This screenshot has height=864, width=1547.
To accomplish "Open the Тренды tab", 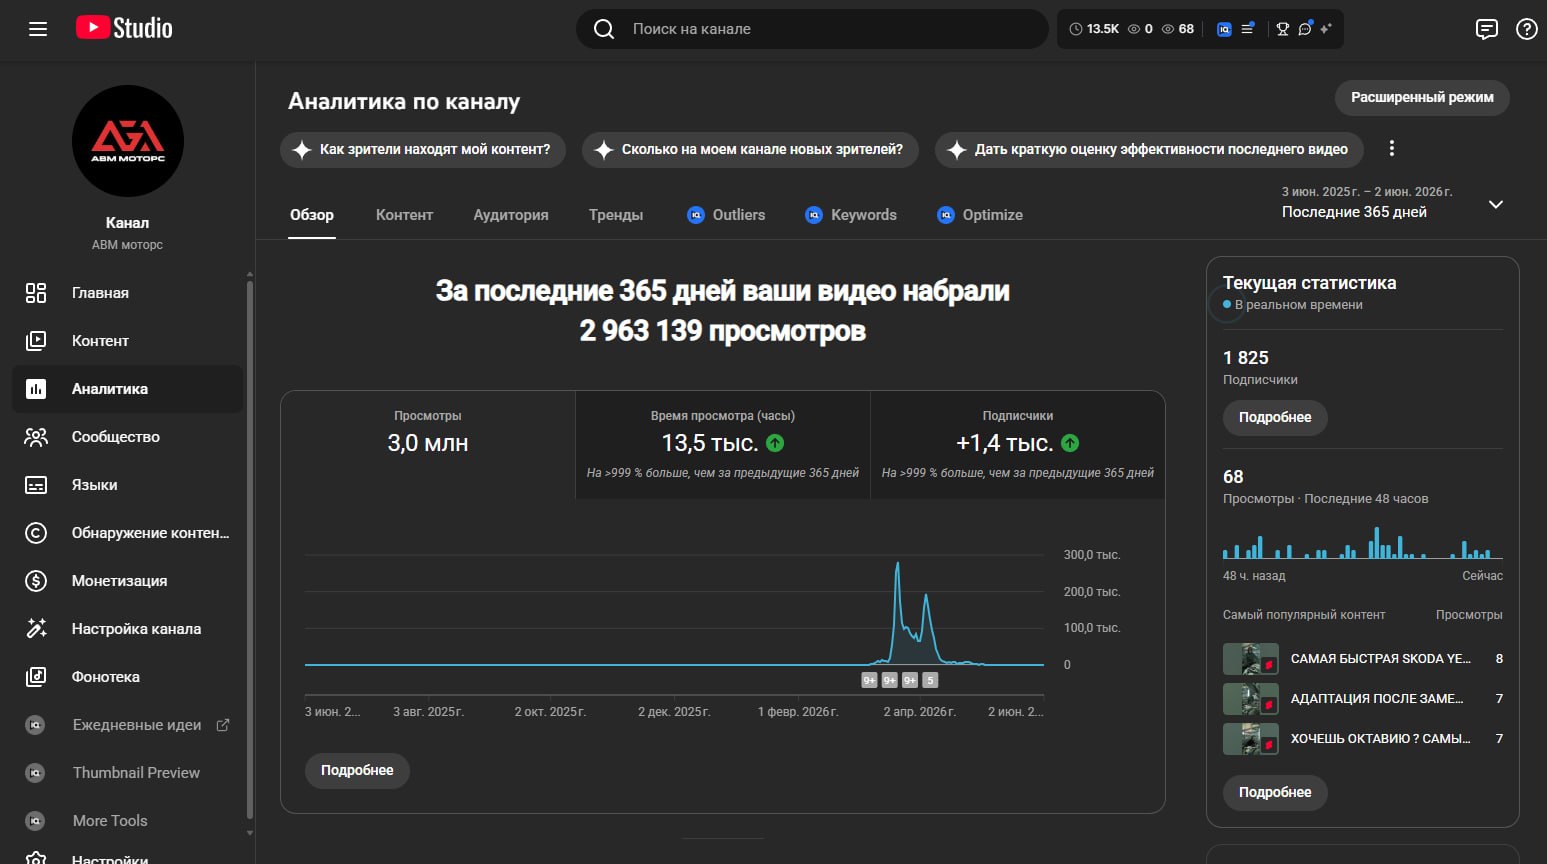I will coord(616,215).
